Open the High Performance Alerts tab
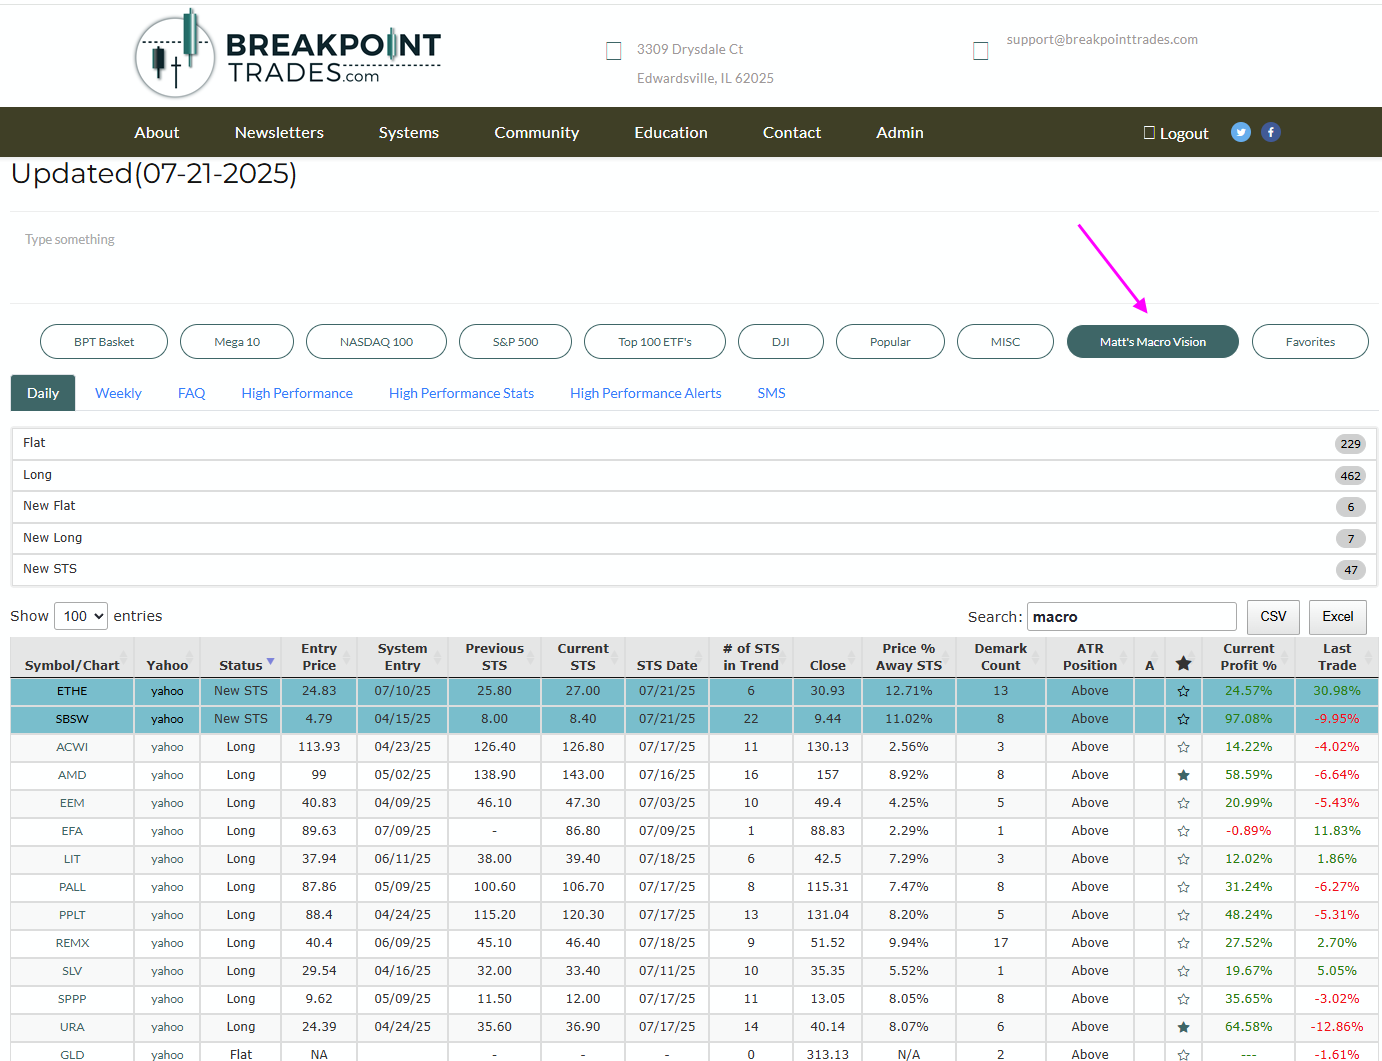Viewport: 1382px width, 1061px height. pos(645,393)
